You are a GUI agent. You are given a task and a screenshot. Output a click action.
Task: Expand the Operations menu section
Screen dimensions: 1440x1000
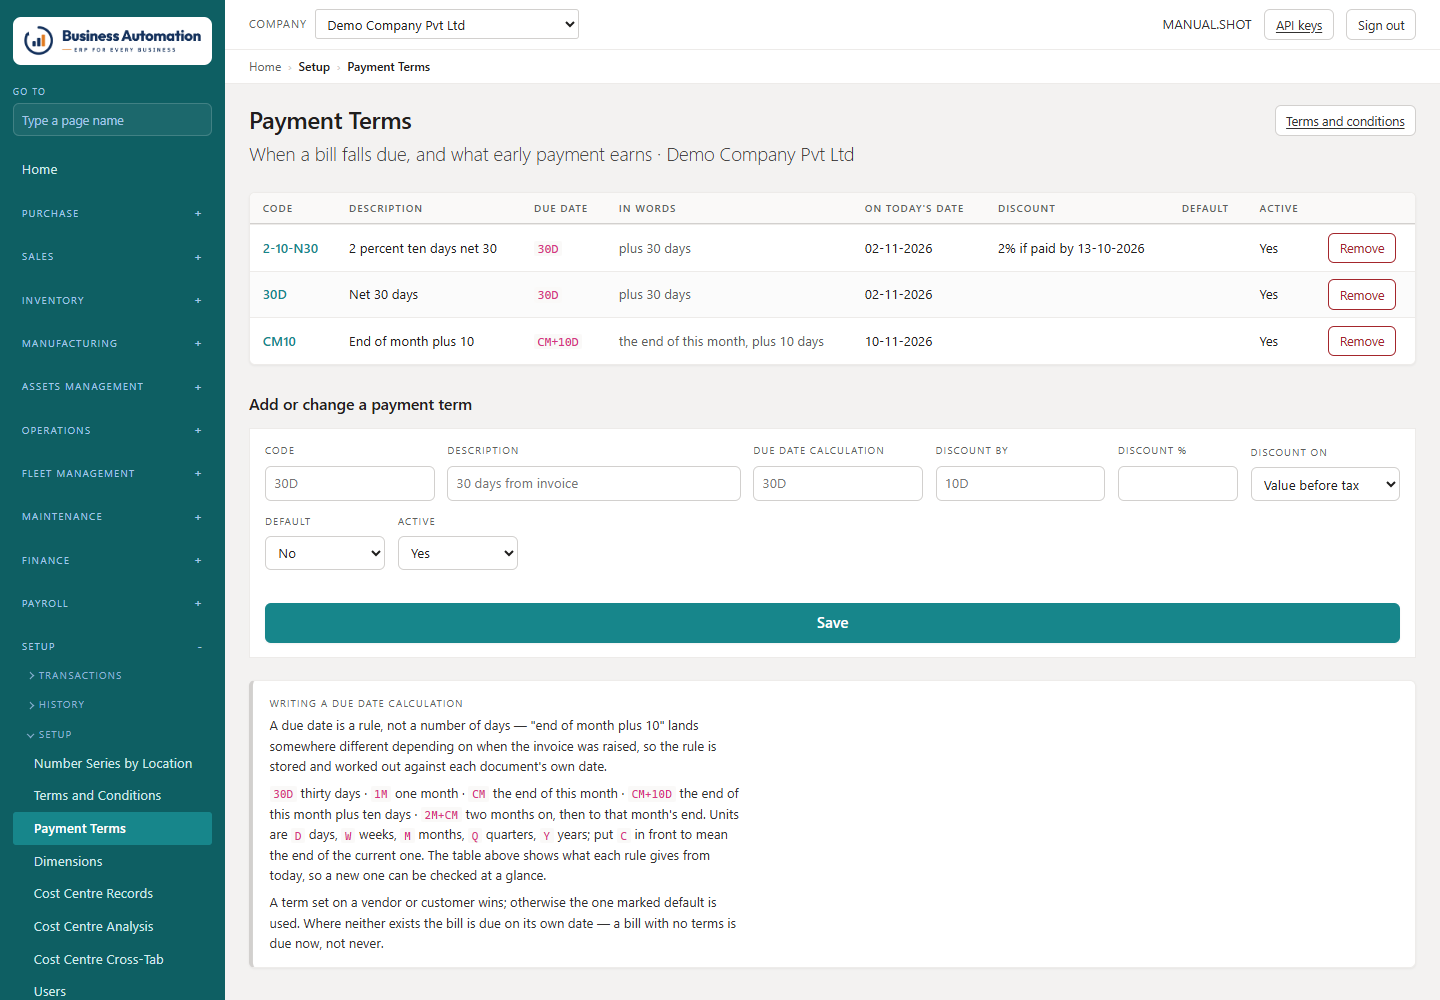tap(112, 430)
